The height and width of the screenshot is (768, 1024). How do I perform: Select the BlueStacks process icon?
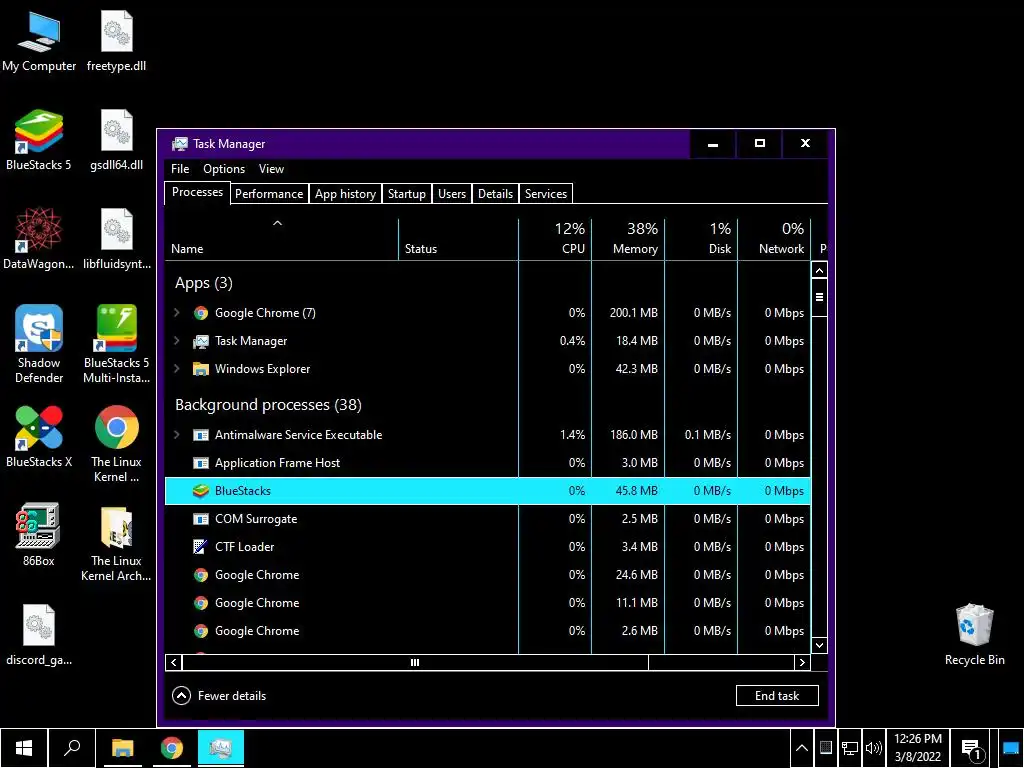pos(200,491)
